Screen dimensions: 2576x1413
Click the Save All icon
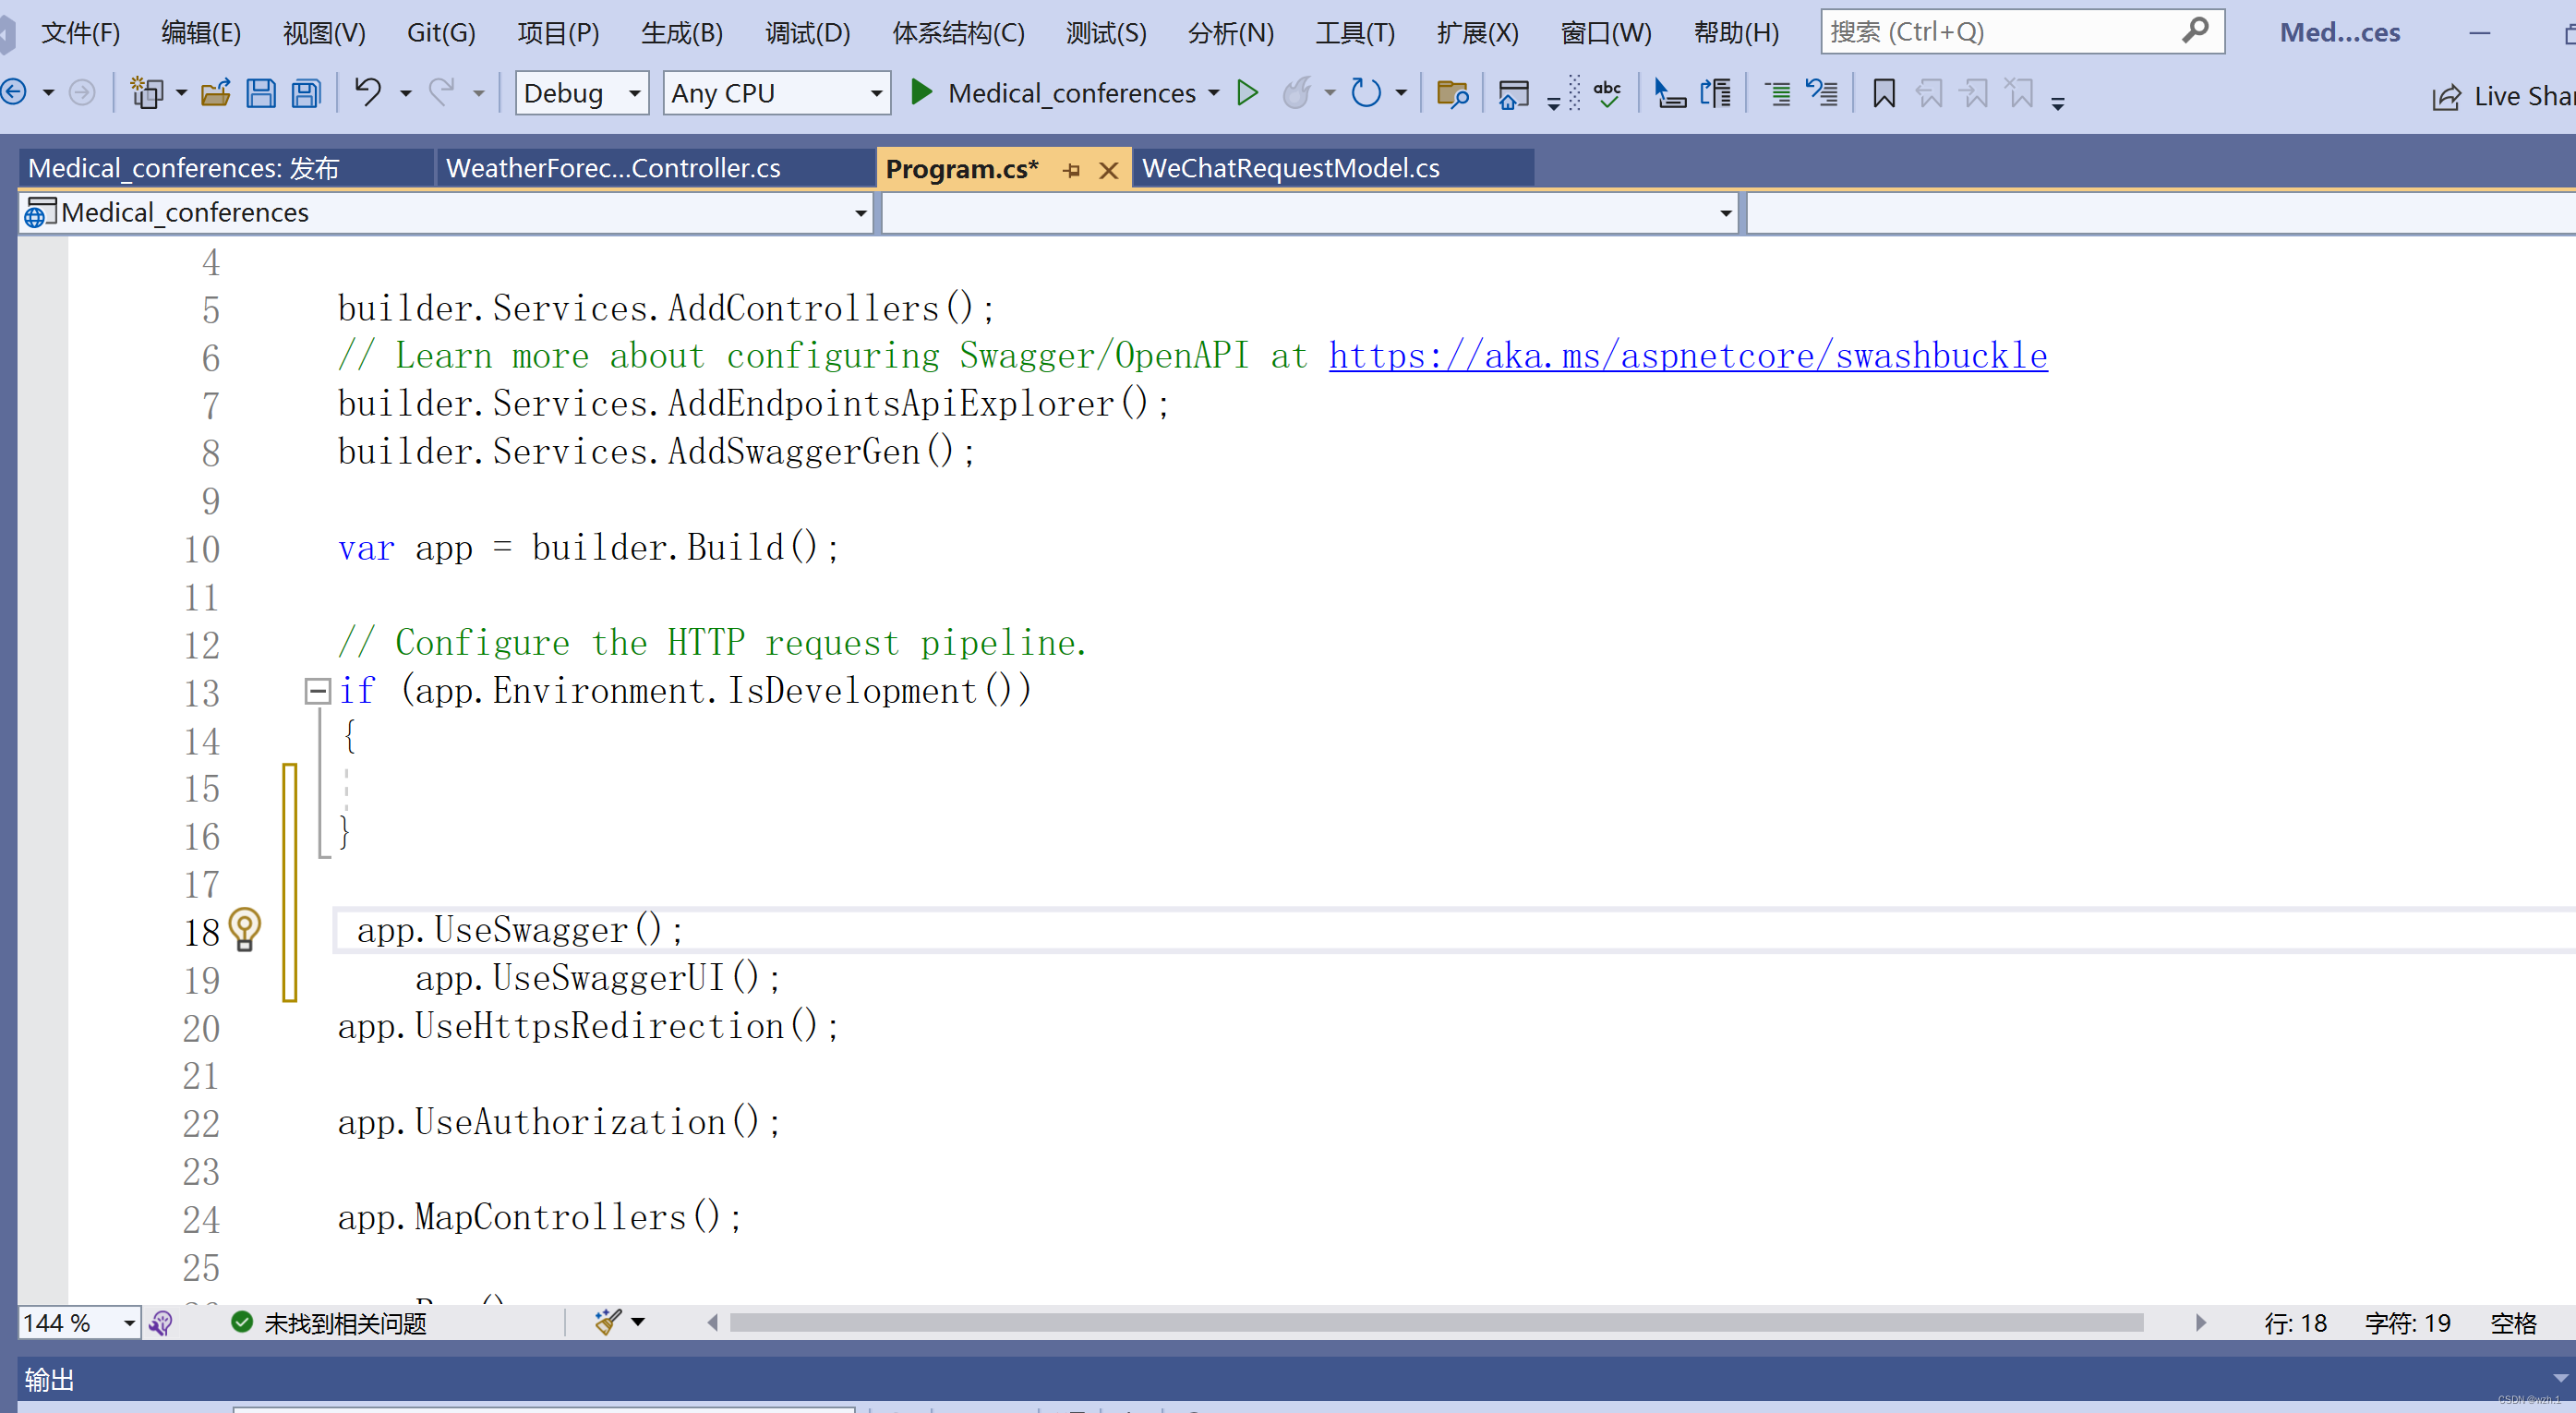(306, 94)
